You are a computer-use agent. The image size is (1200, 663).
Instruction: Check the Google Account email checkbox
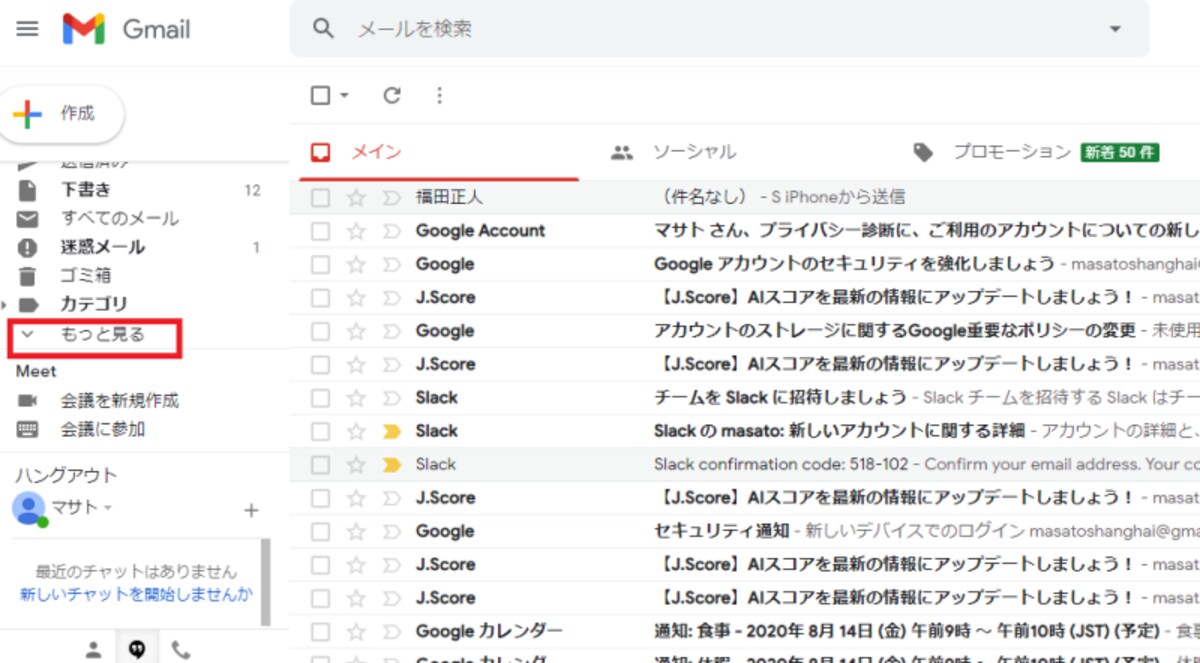pos(320,231)
